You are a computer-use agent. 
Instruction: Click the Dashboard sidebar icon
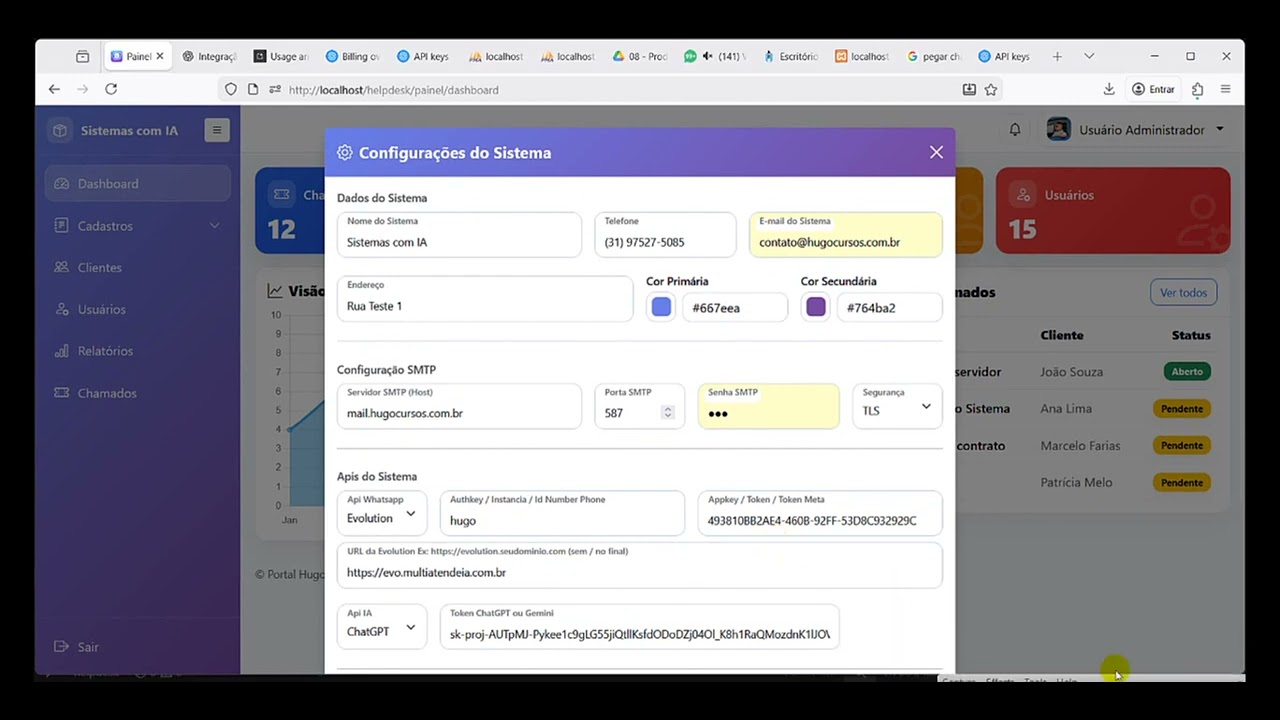coord(62,184)
